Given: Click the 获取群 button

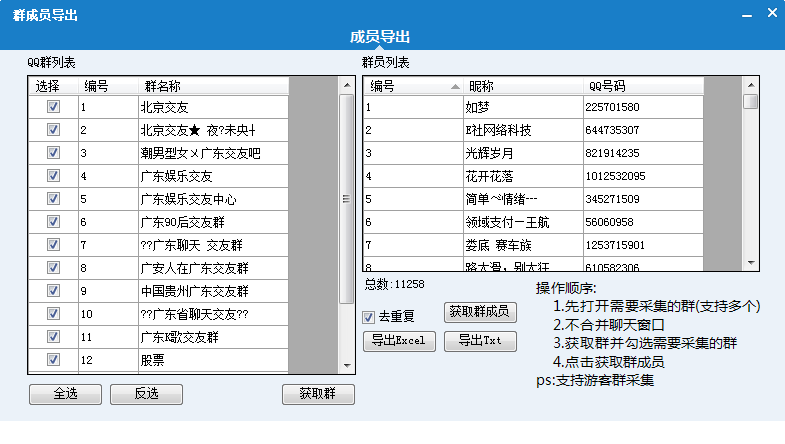Looking at the screenshot, I should 318,394.
